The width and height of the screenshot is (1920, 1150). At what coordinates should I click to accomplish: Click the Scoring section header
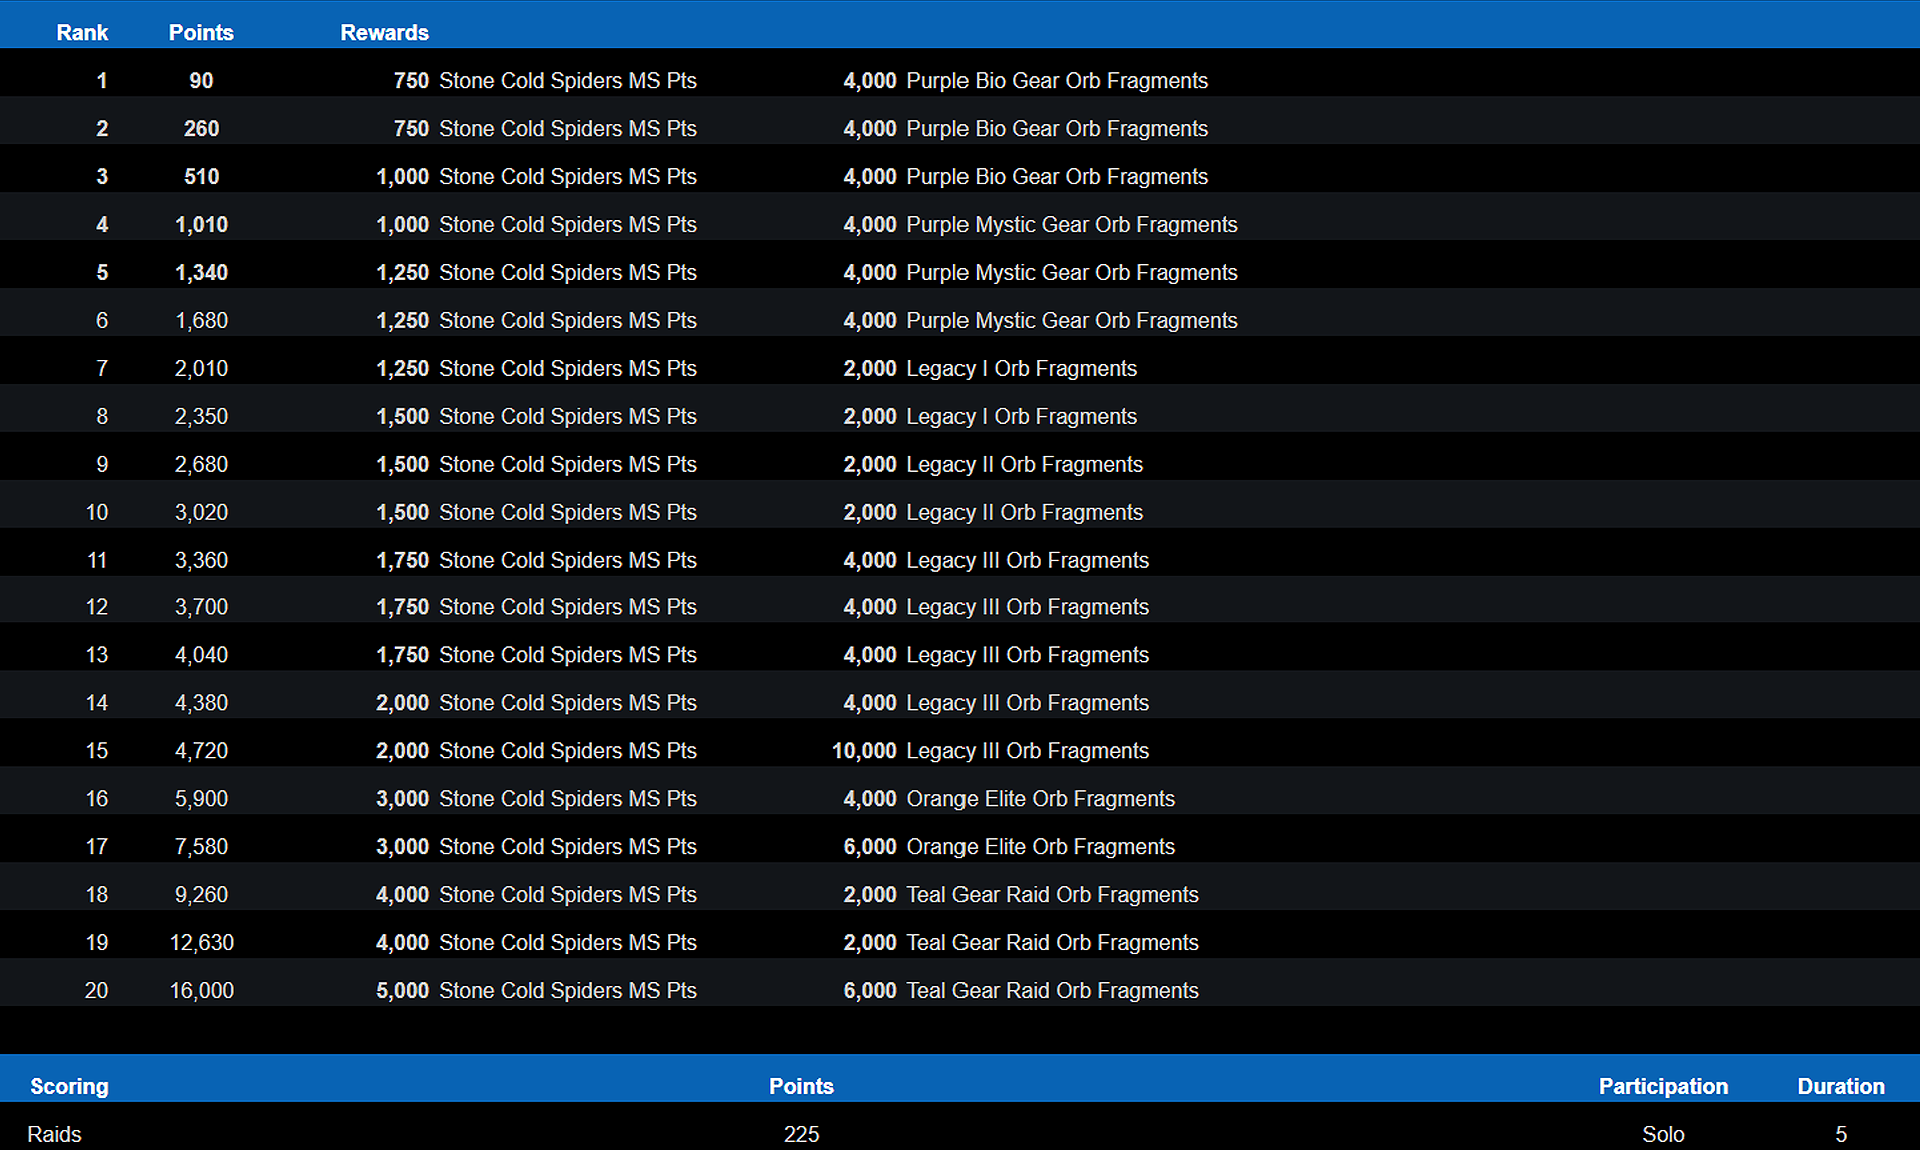coord(69,1086)
